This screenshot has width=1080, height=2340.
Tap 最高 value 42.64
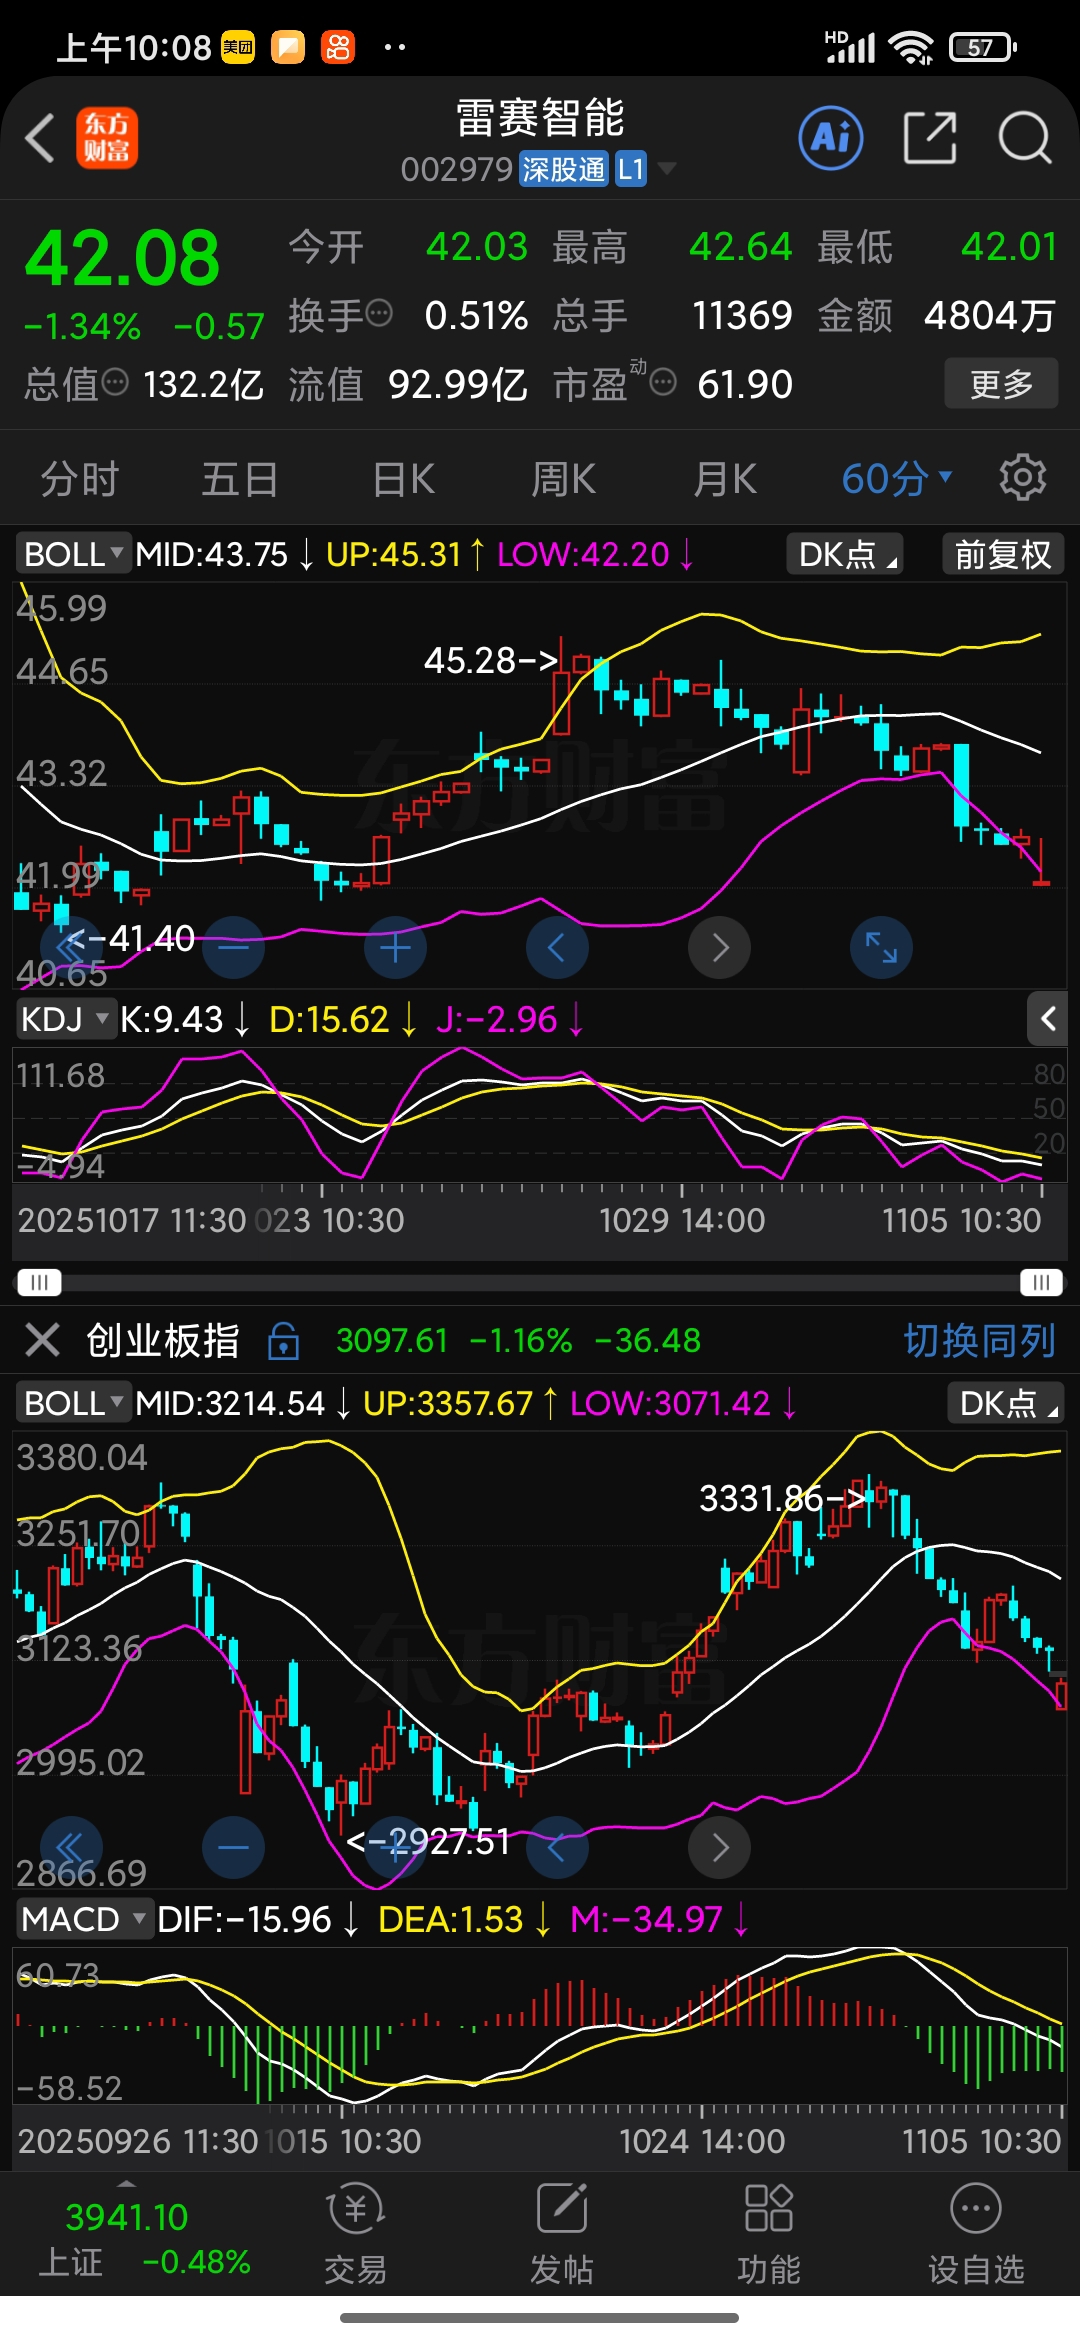[x=740, y=247]
